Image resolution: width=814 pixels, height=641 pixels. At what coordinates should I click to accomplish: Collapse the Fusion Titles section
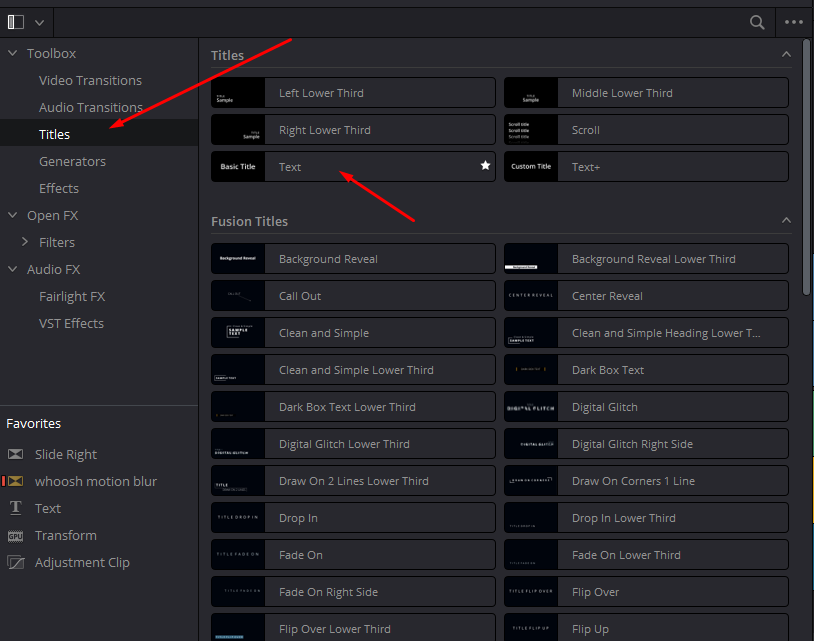[786, 221]
